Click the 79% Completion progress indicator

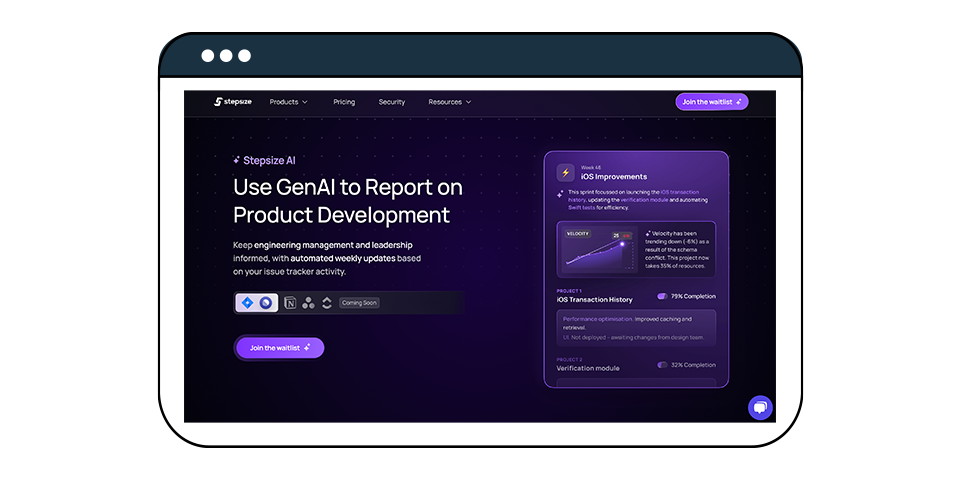click(686, 296)
